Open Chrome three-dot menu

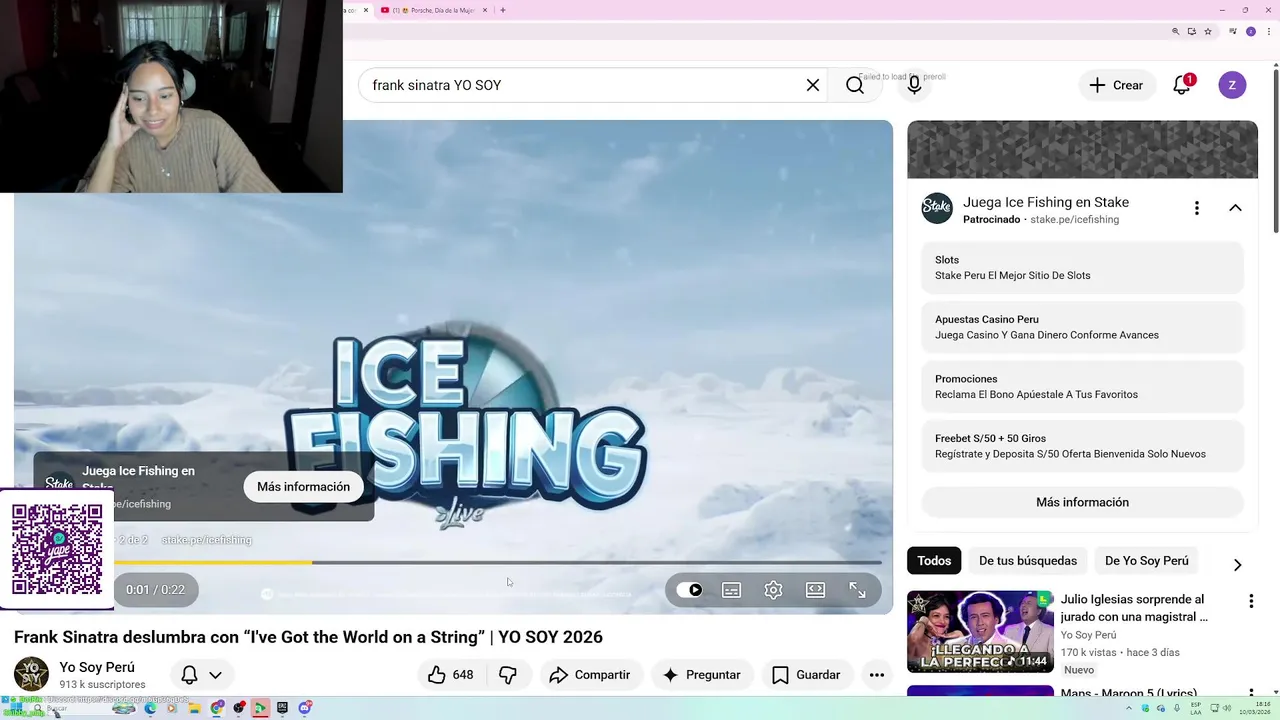(1269, 32)
